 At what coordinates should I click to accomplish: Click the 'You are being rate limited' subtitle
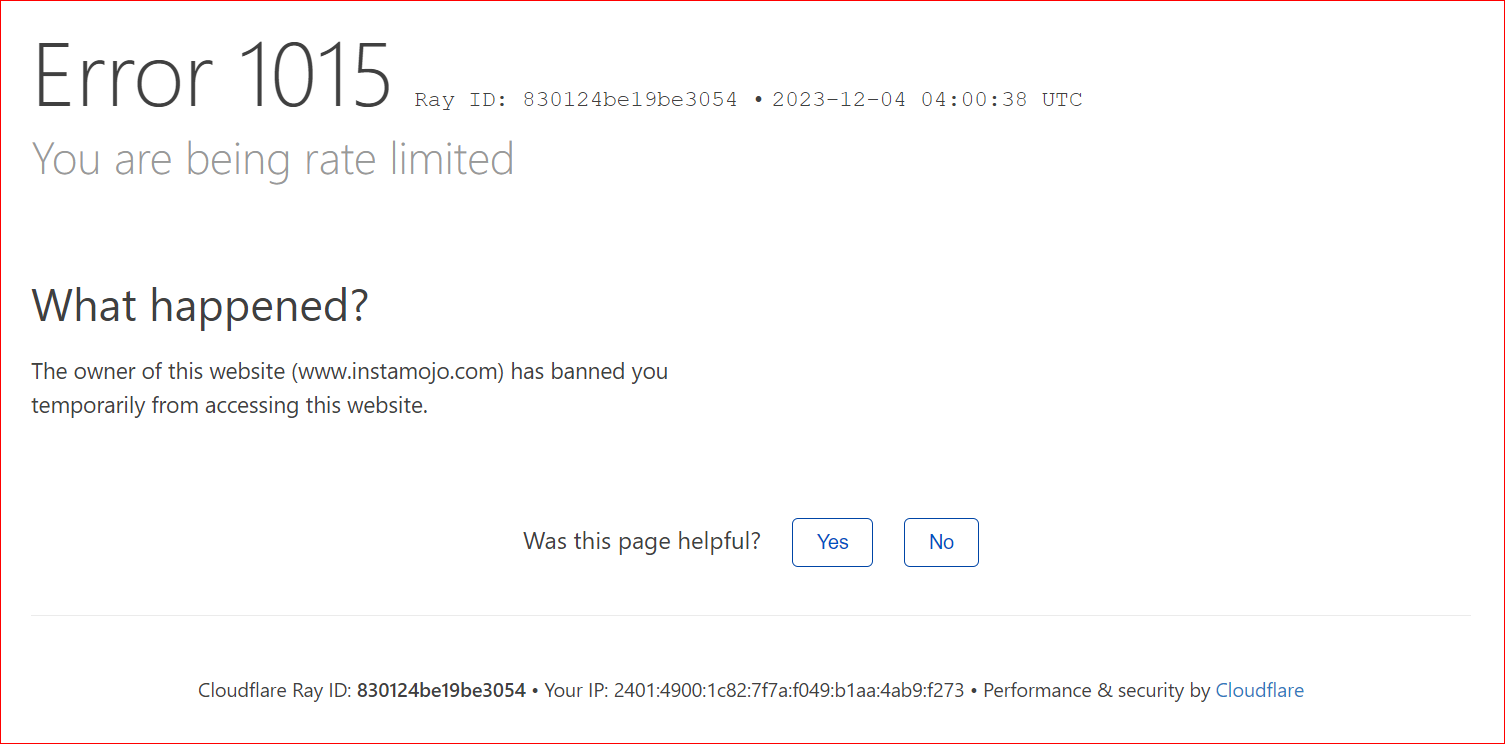click(273, 159)
